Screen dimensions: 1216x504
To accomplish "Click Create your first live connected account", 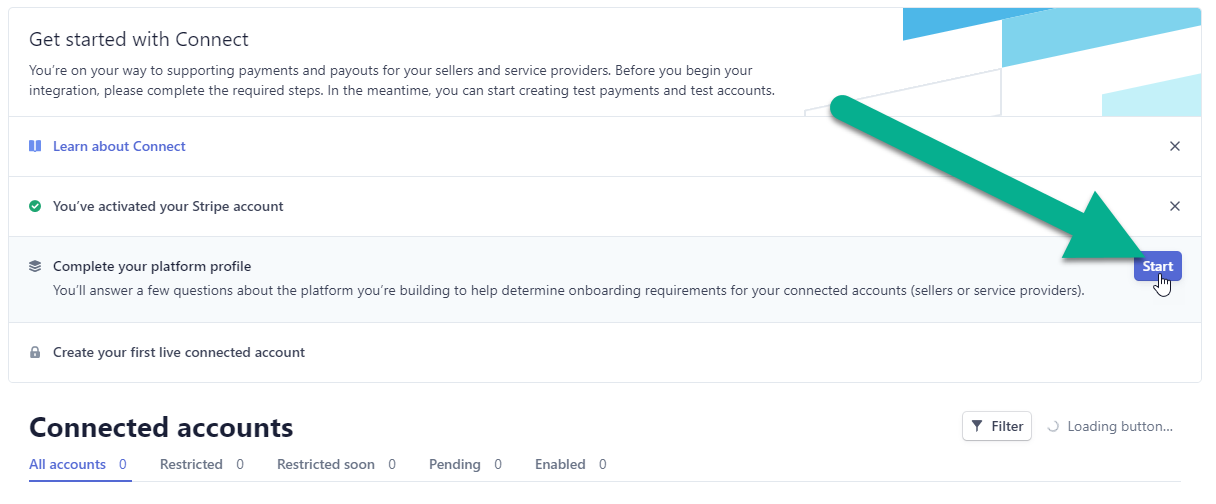I will tap(179, 352).
